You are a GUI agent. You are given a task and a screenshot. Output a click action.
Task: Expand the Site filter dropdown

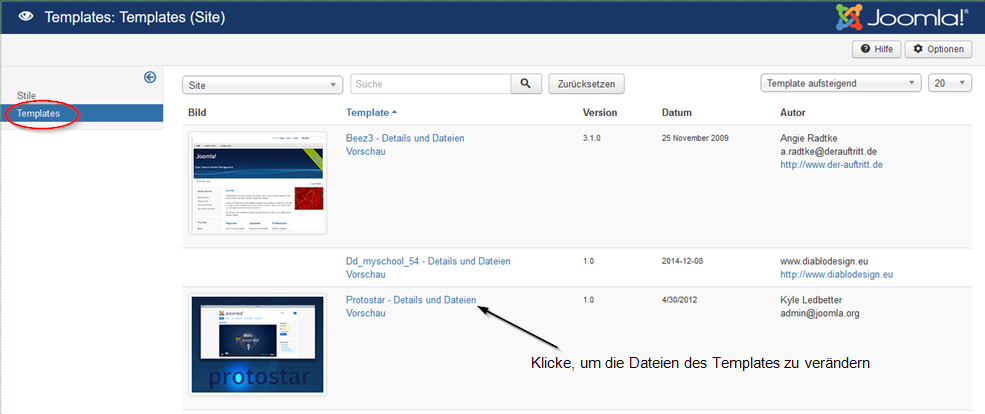[x=263, y=85]
